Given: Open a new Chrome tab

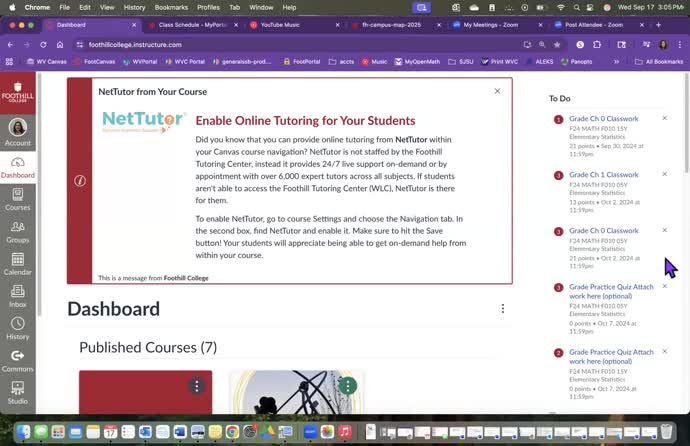Looking at the screenshot, I should (x=658, y=25).
